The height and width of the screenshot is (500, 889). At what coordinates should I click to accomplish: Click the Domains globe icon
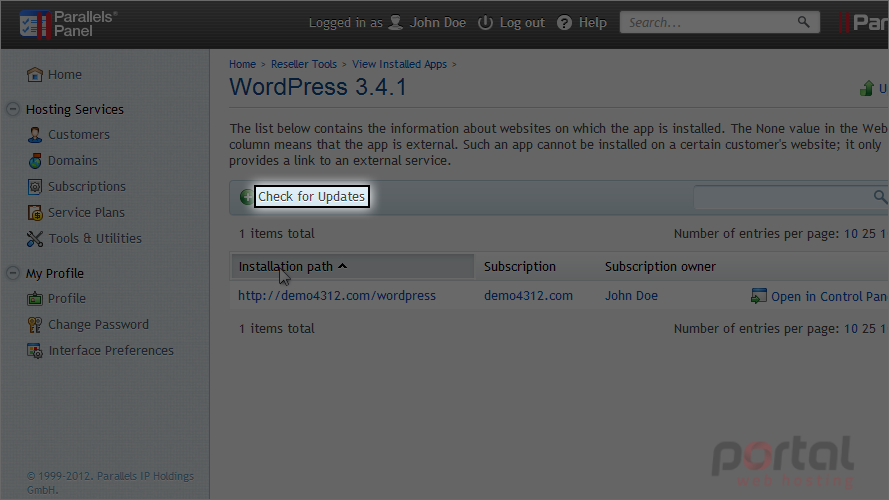[x=35, y=160]
